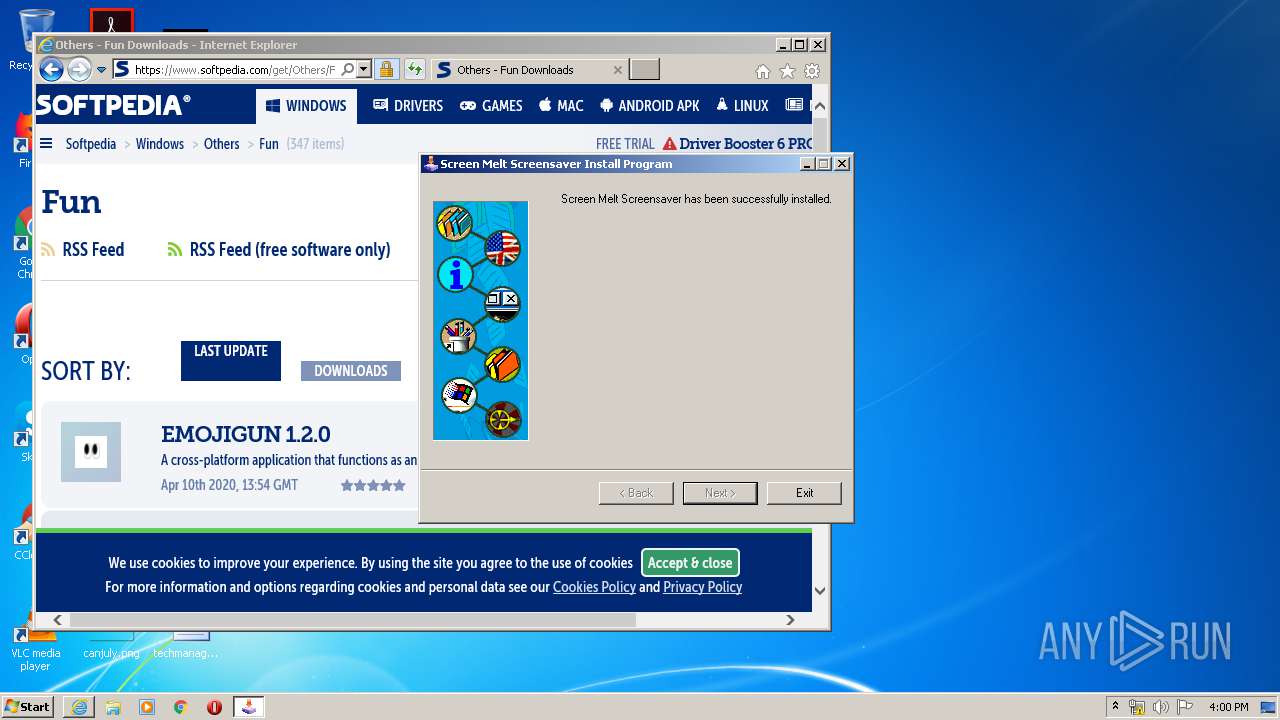This screenshot has height=720, width=1280.
Task: Click Exit in Screen Melt installer
Action: 804,493
